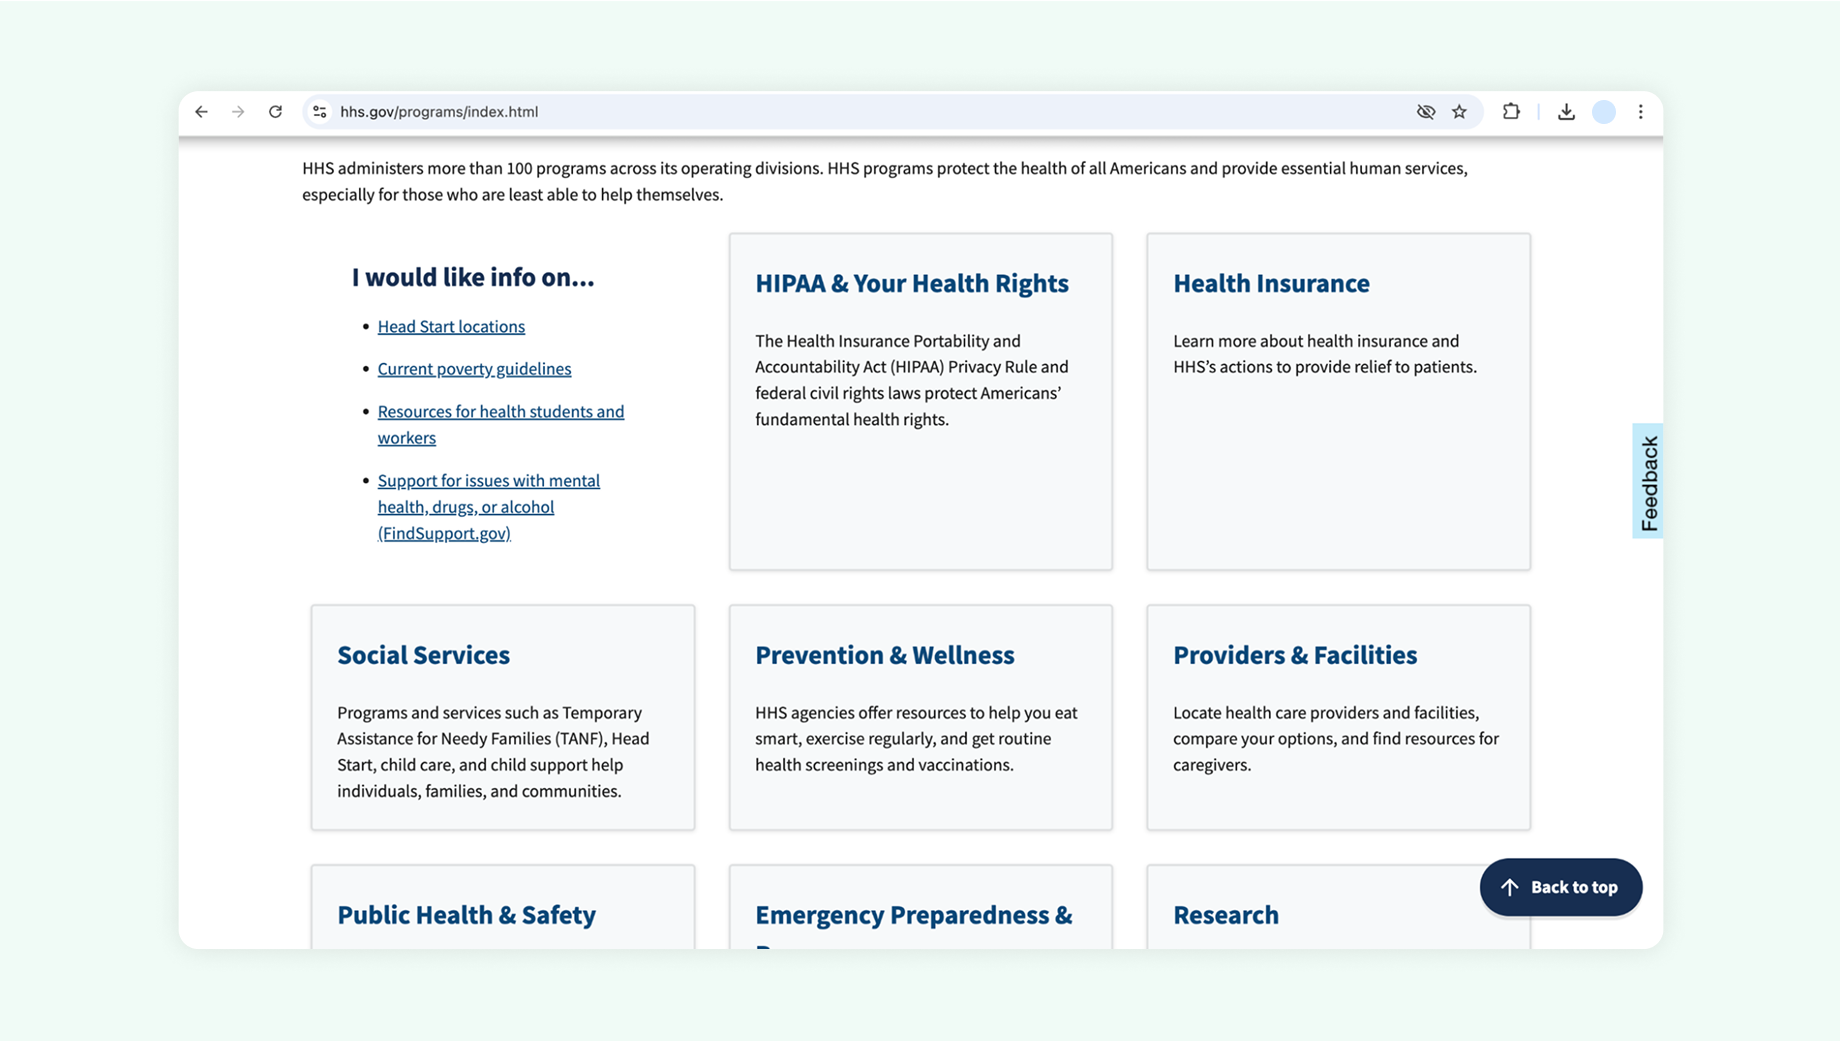Open Prevention & Wellness card heading
This screenshot has height=1041, width=1840.
pyautogui.click(x=884, y=655)
